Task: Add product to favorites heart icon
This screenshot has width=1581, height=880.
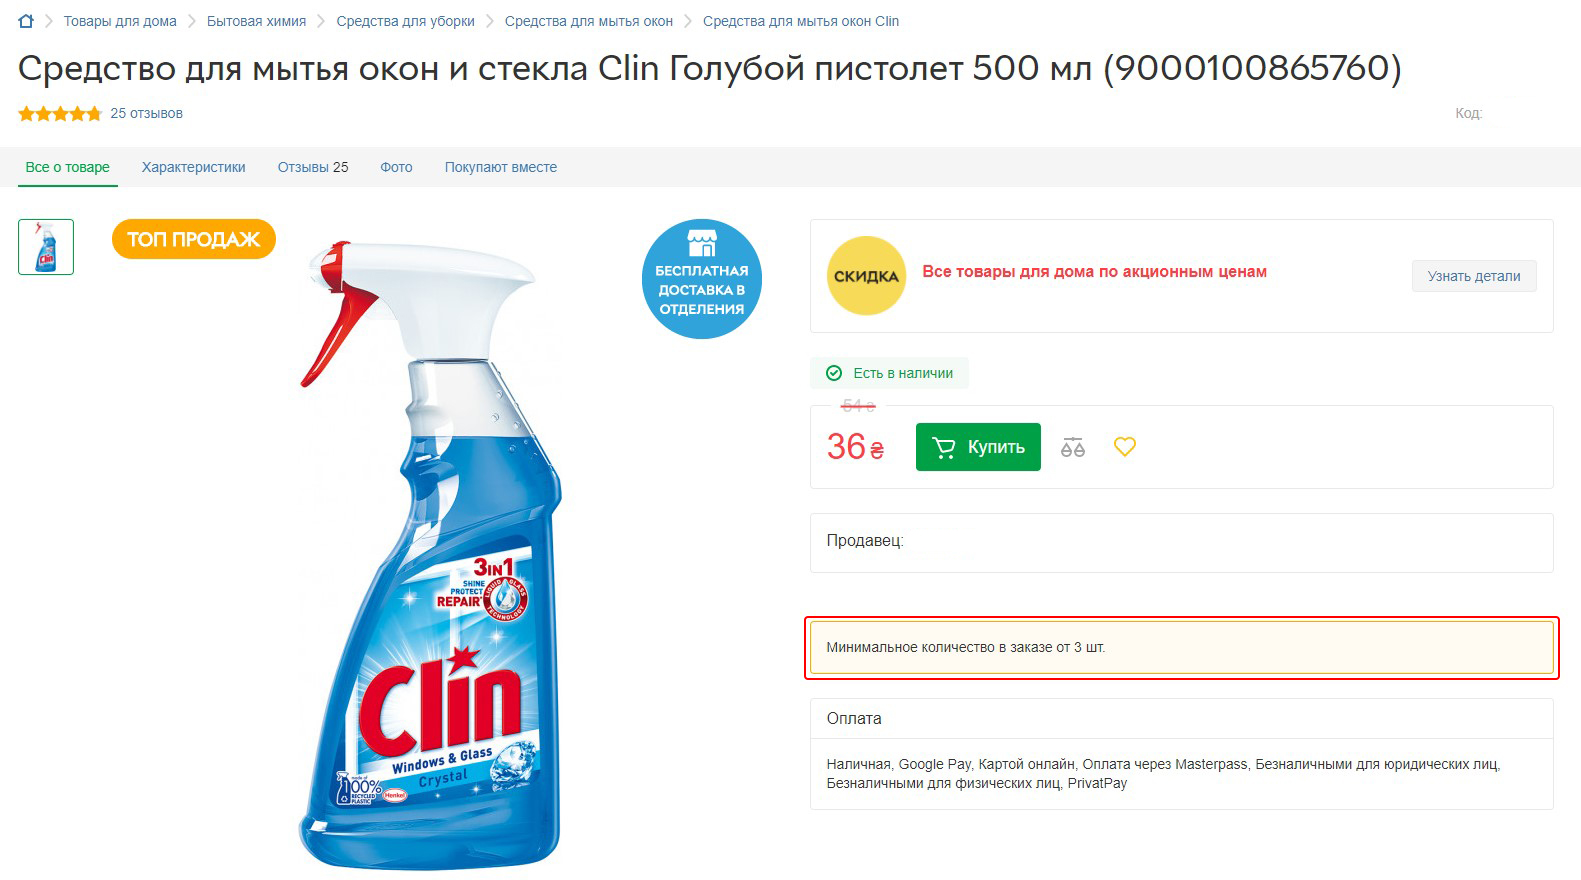Action: point(1125,447)
